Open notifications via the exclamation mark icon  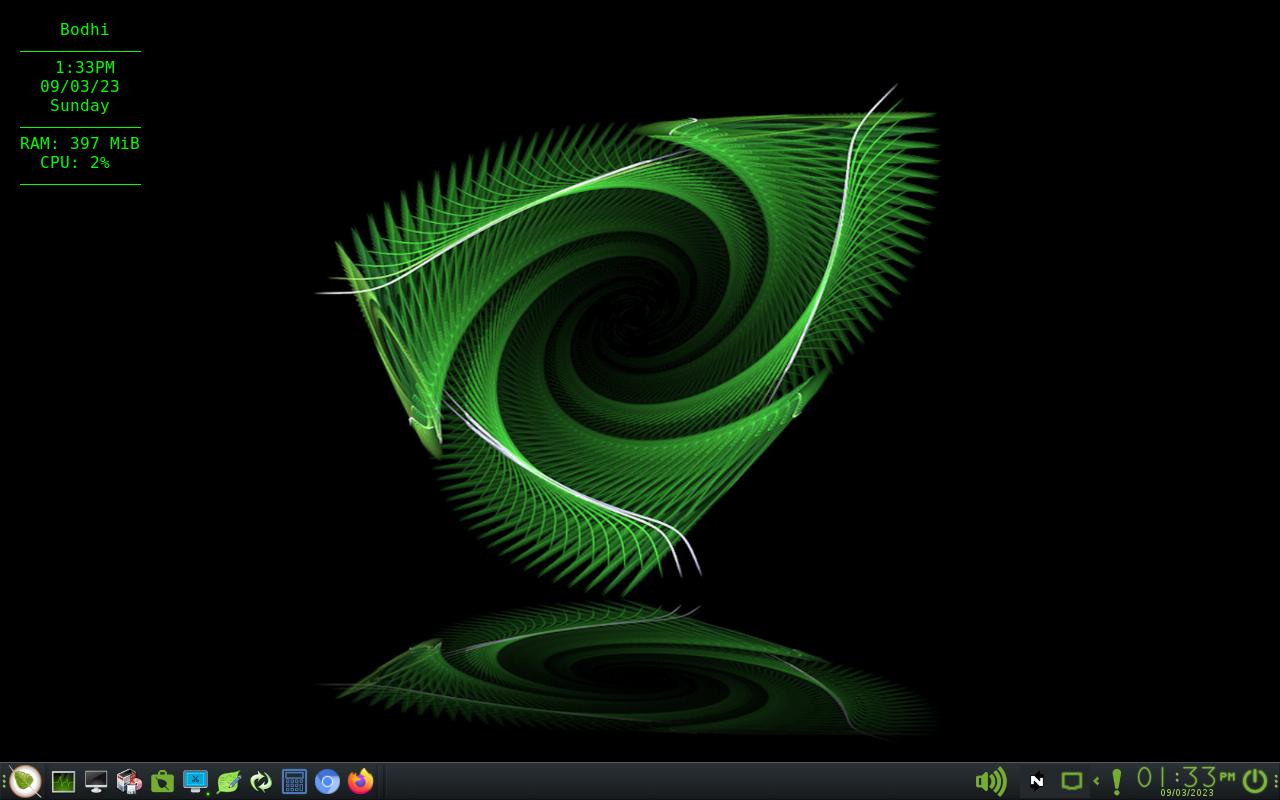1116,781
